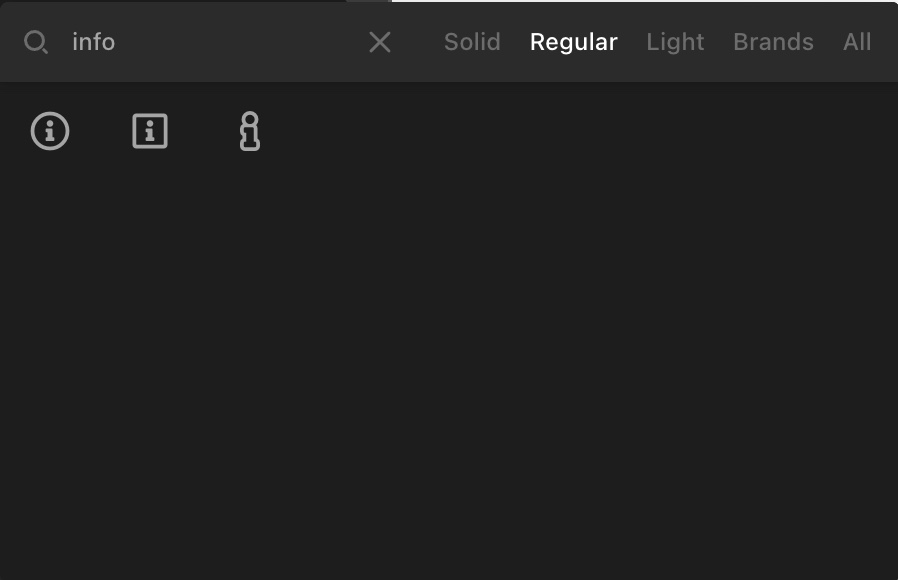Viewport: 898px width, 580px height.
Task: Choose the outlined 'i' glyph result
Action: pyautogui.click(x=250, y=131)
